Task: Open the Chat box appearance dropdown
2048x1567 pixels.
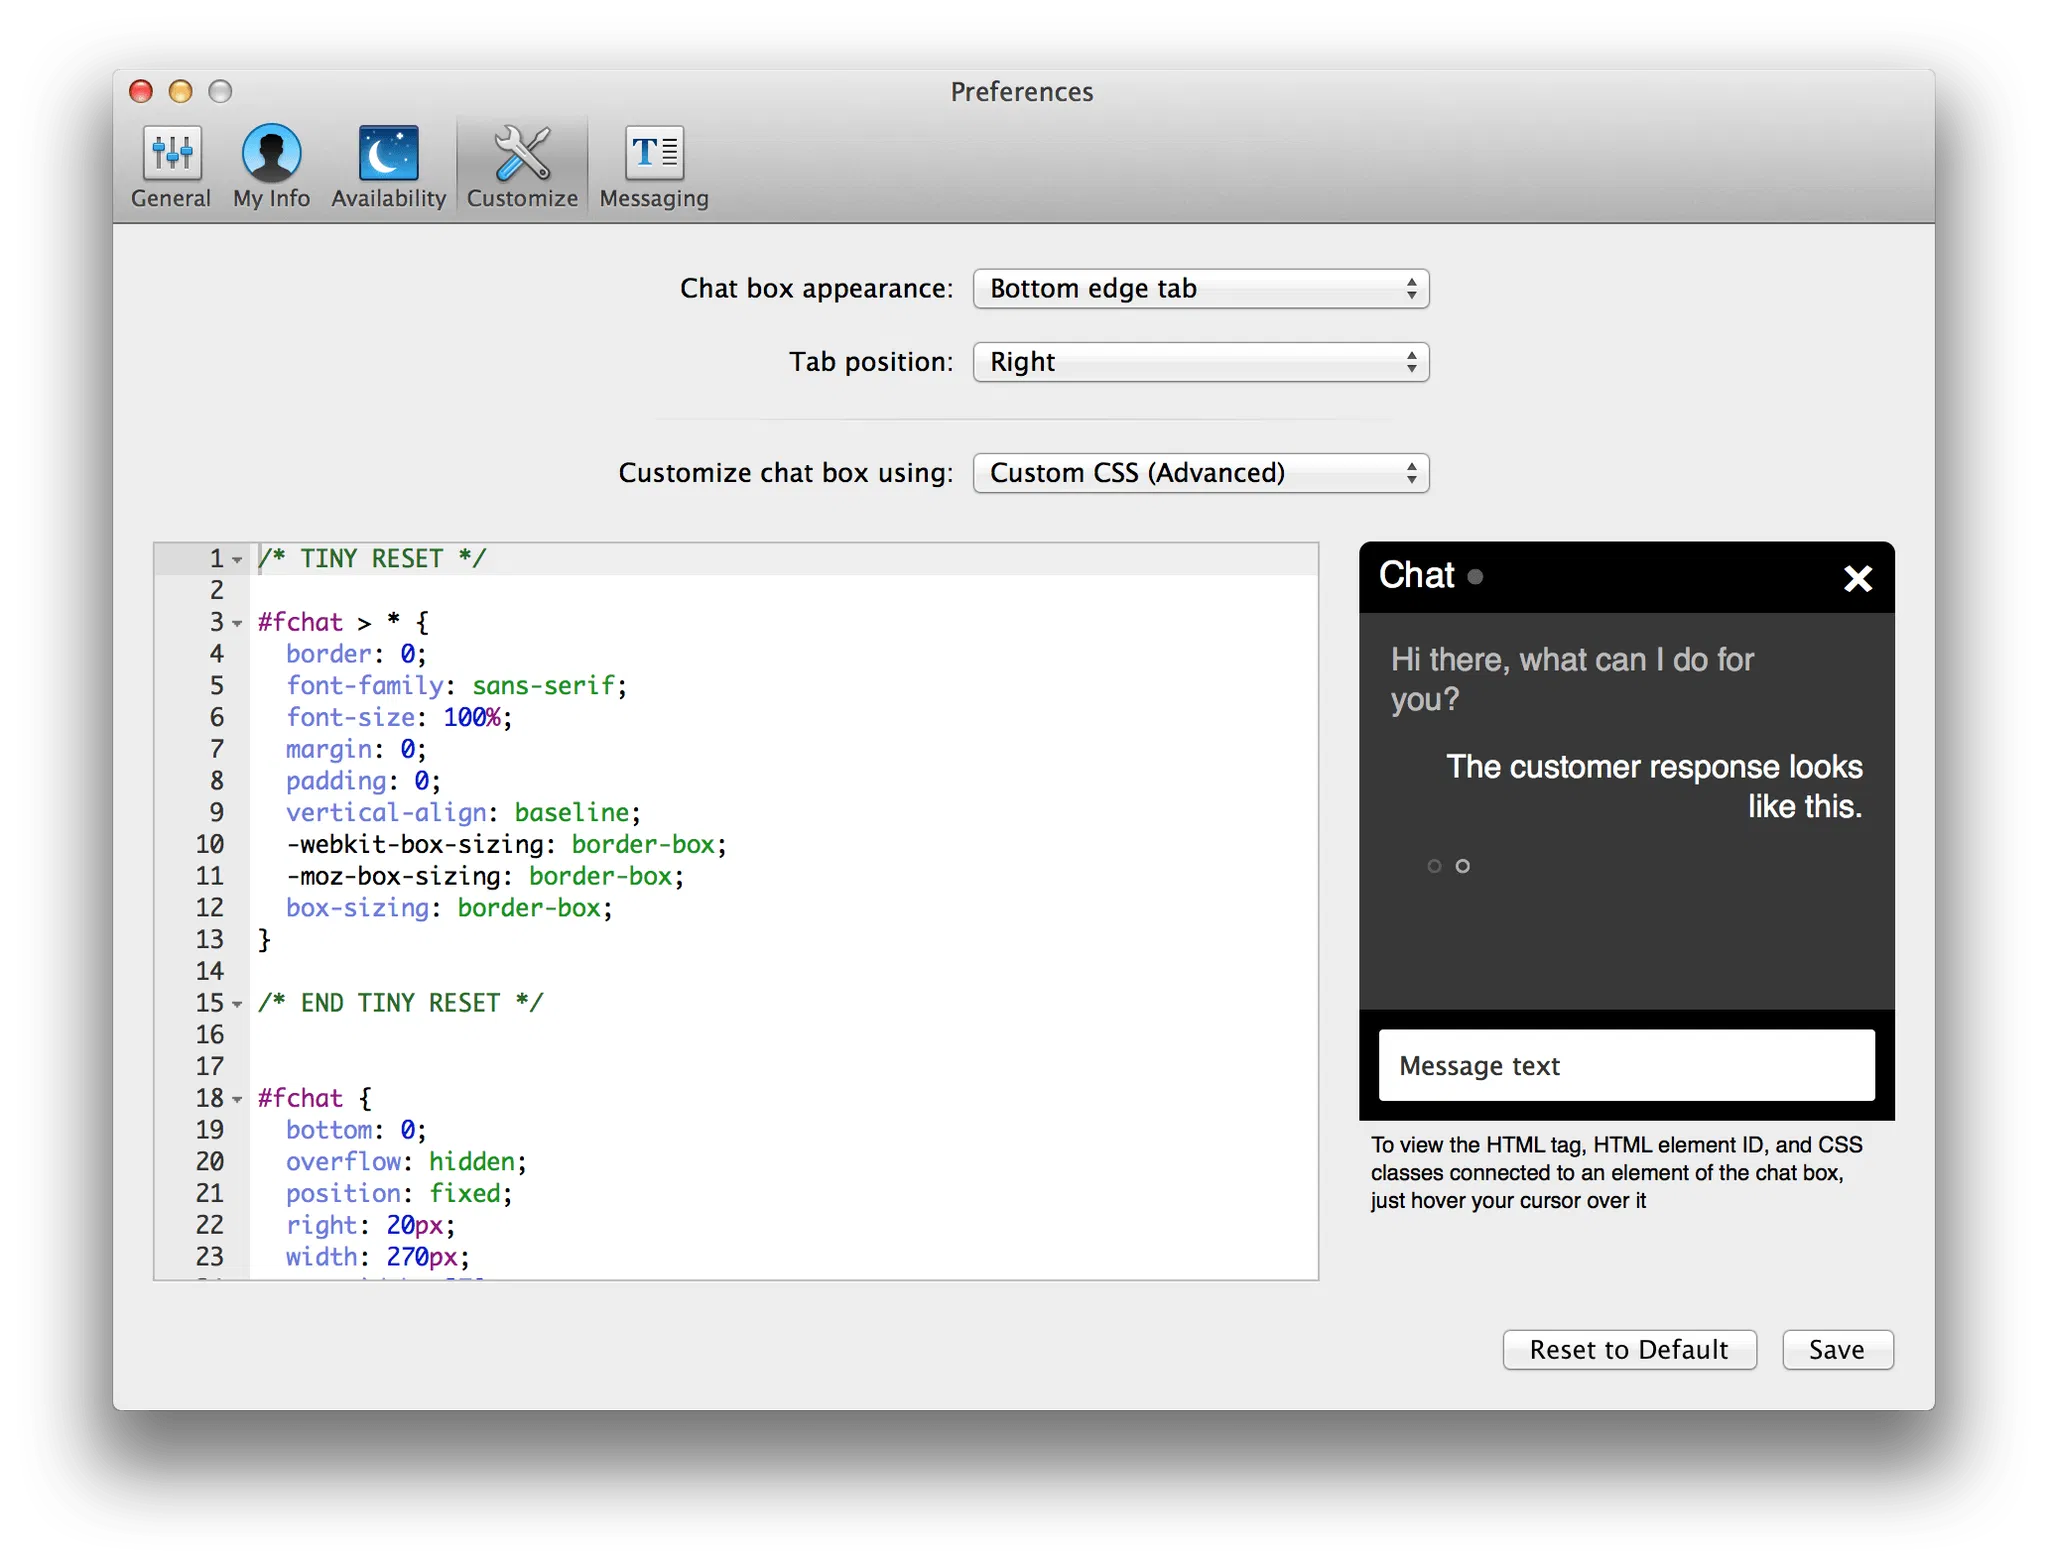Action: tap(1200, 289)
